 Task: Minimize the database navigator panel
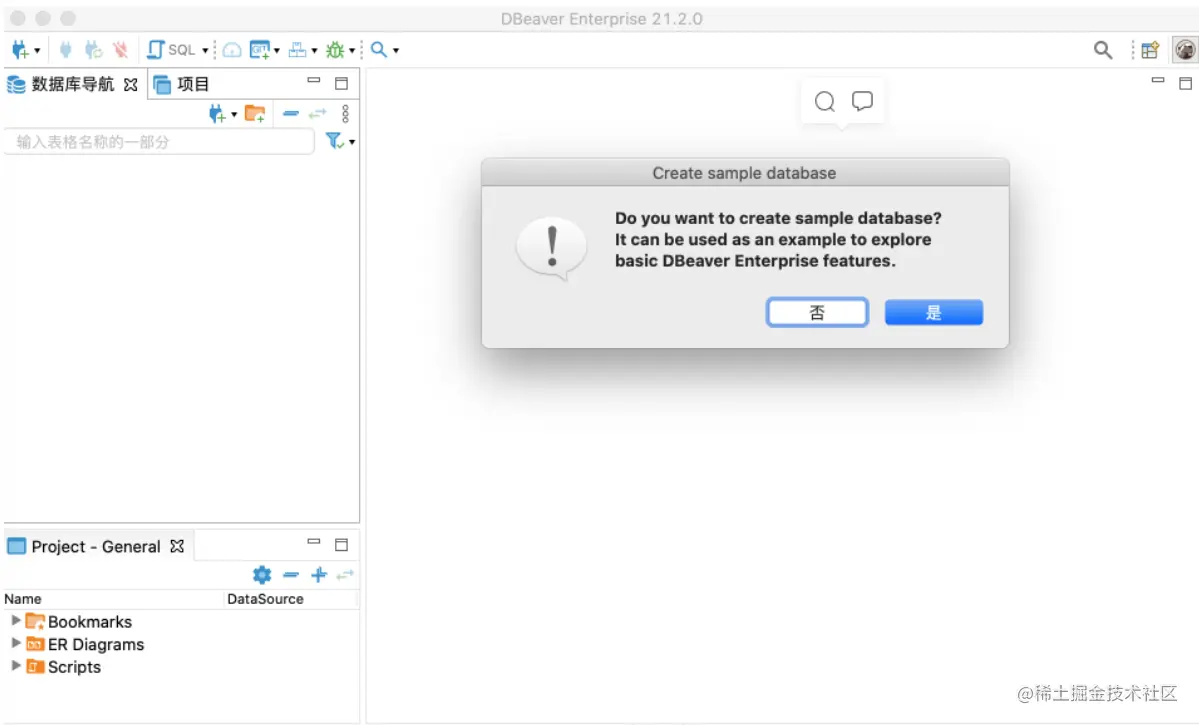tap(314, 80)
